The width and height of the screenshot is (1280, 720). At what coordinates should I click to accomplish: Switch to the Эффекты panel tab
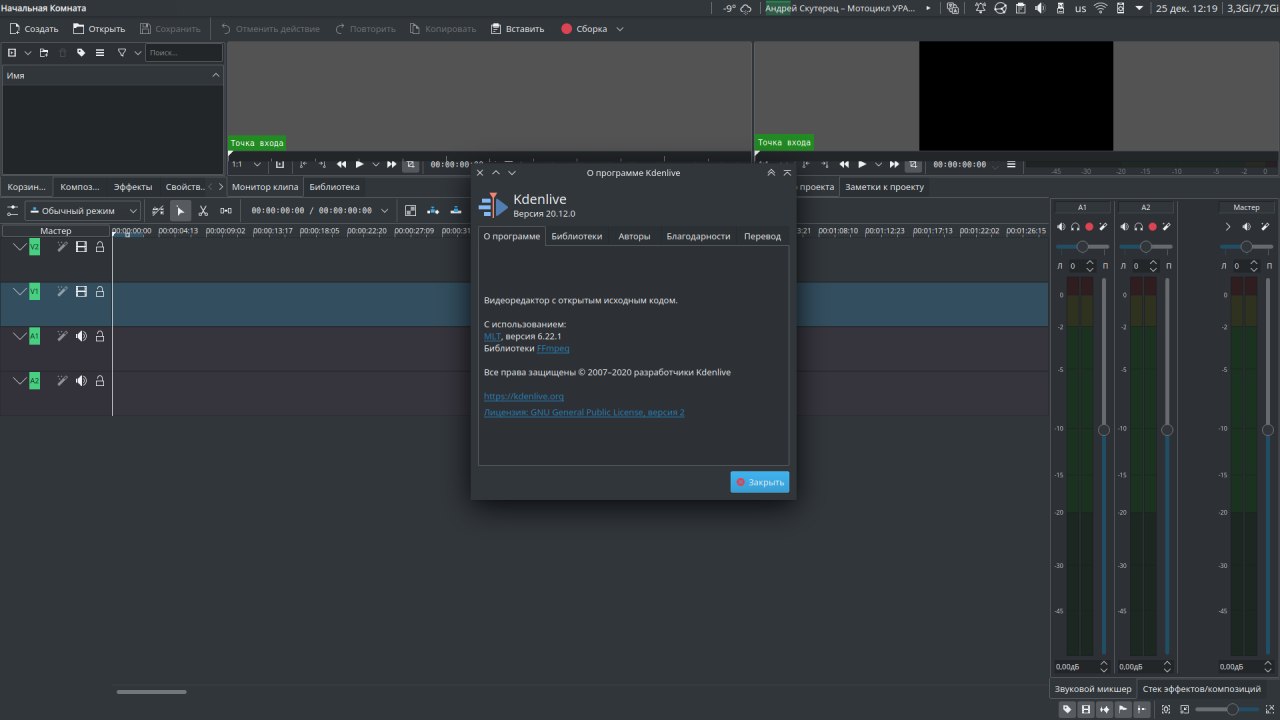pos(133,187)
